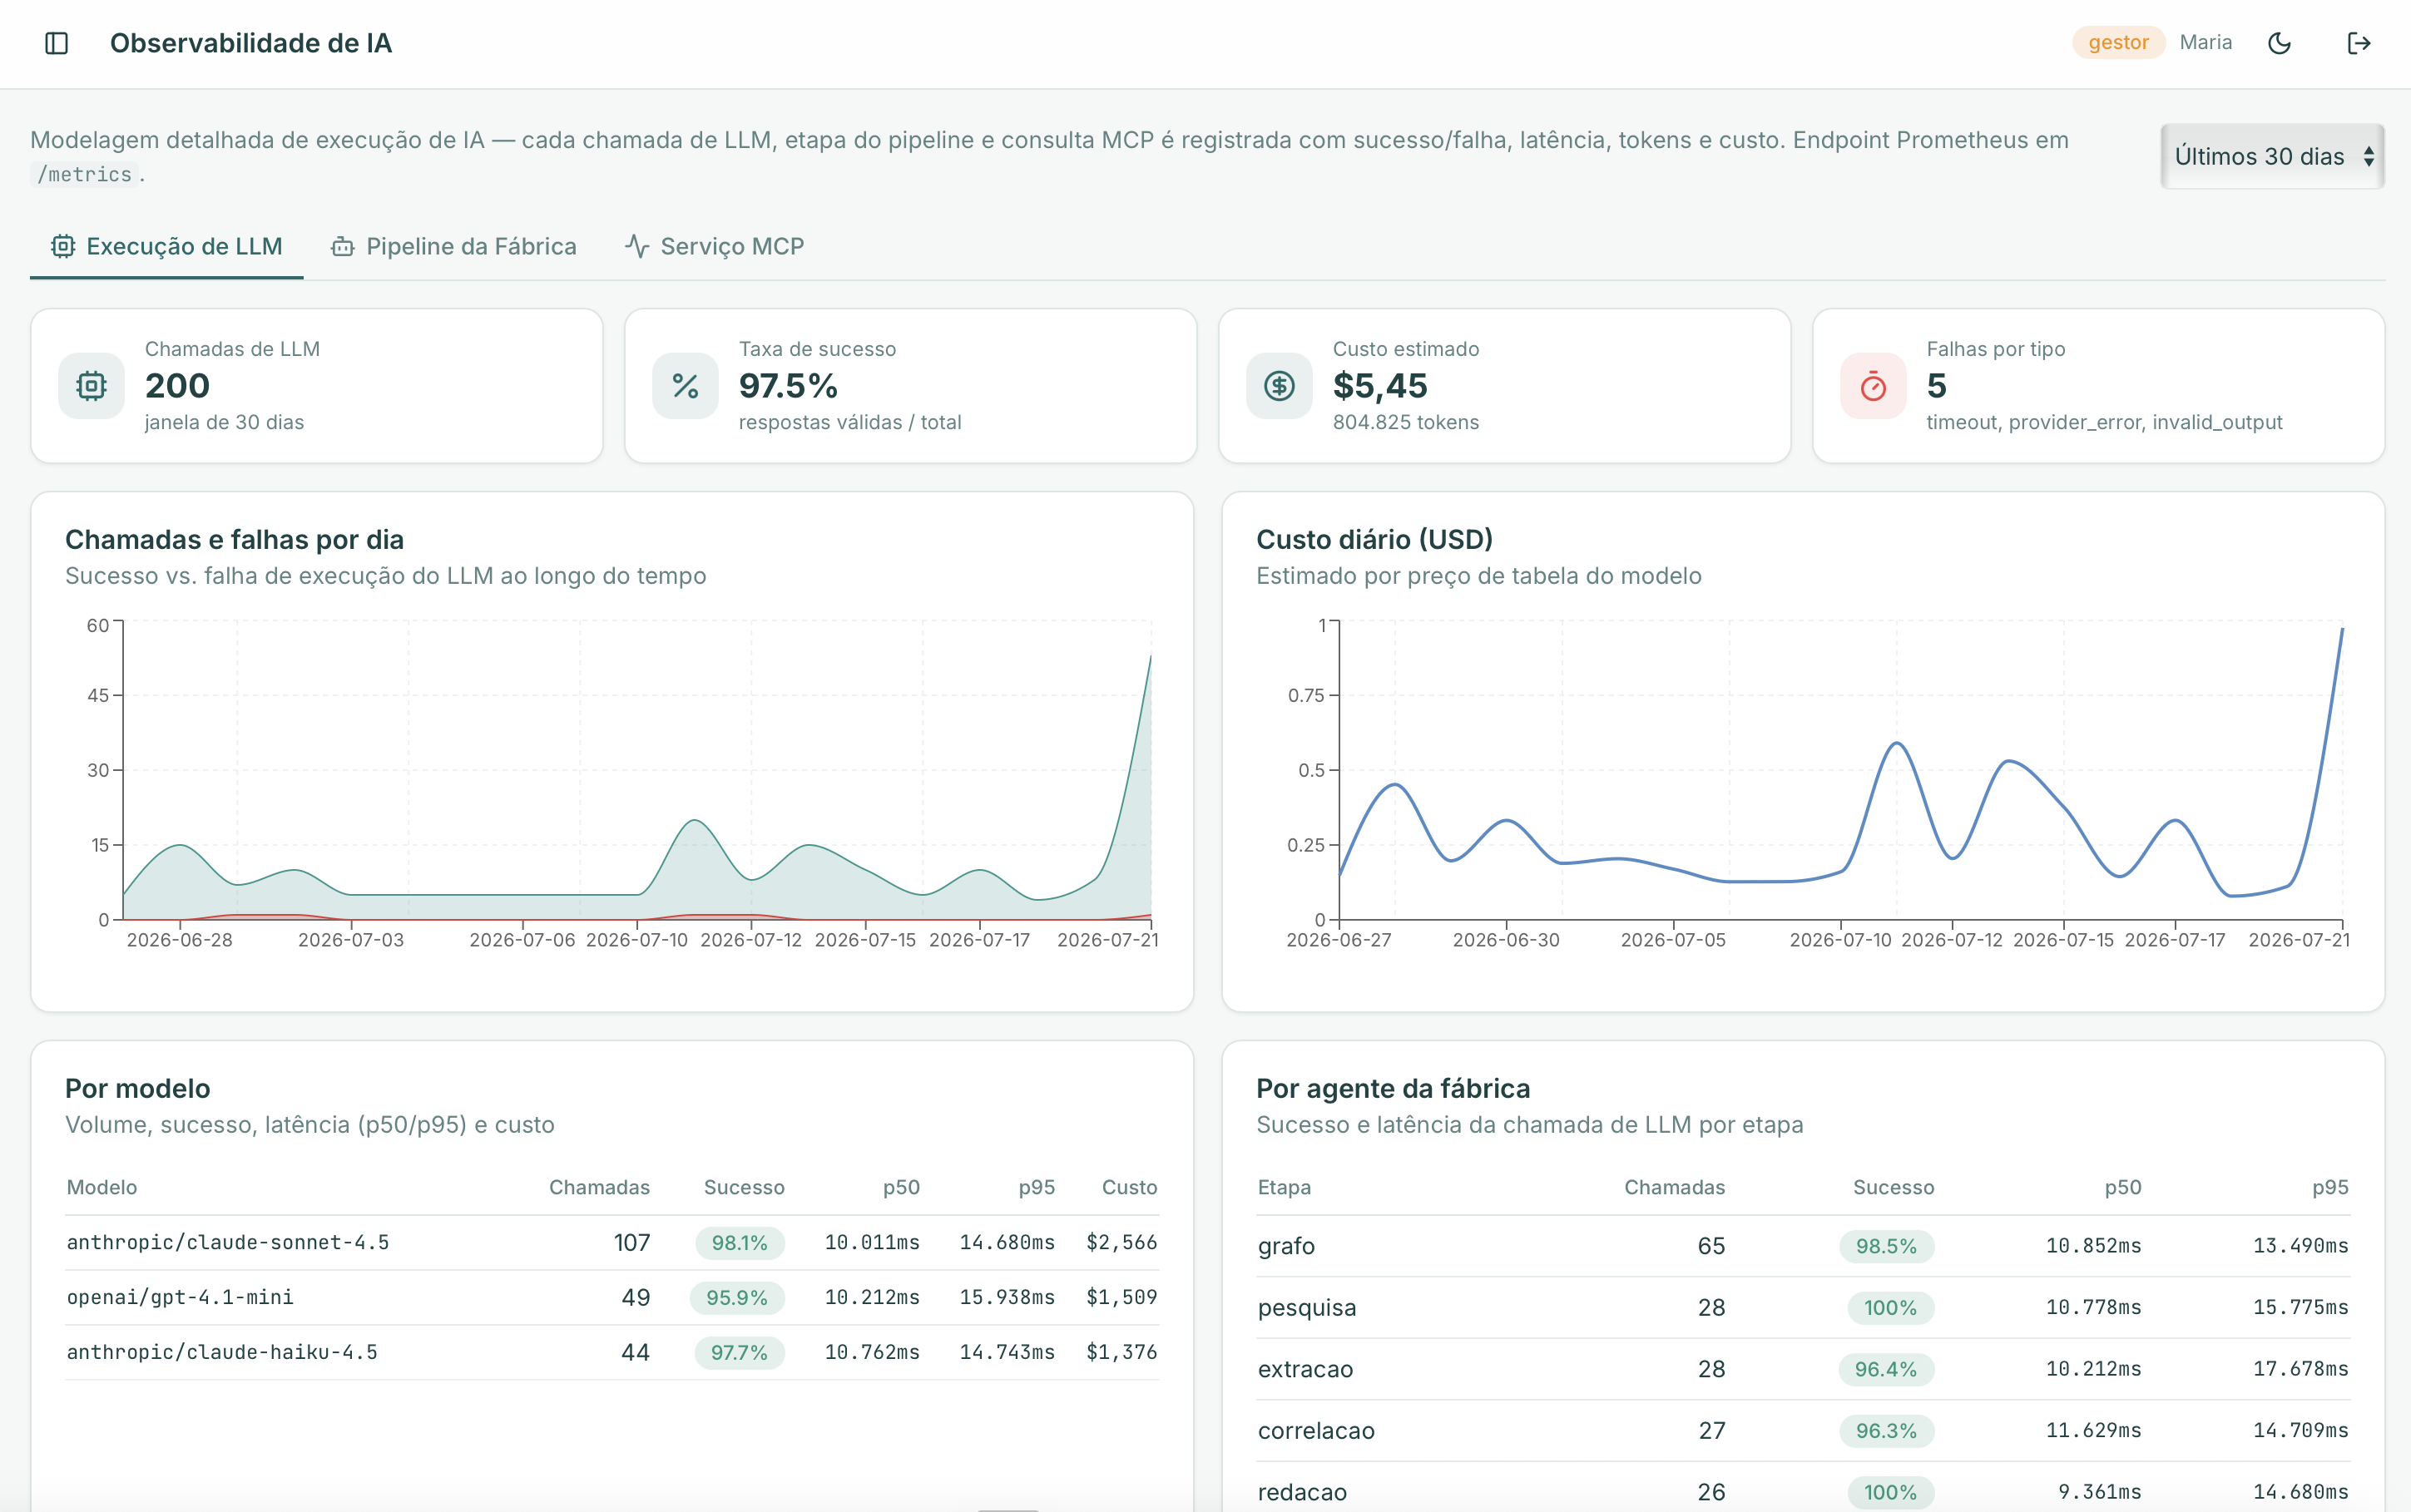Click the 200 calls value
The image size is (2411, 1512).
point(177,386)
